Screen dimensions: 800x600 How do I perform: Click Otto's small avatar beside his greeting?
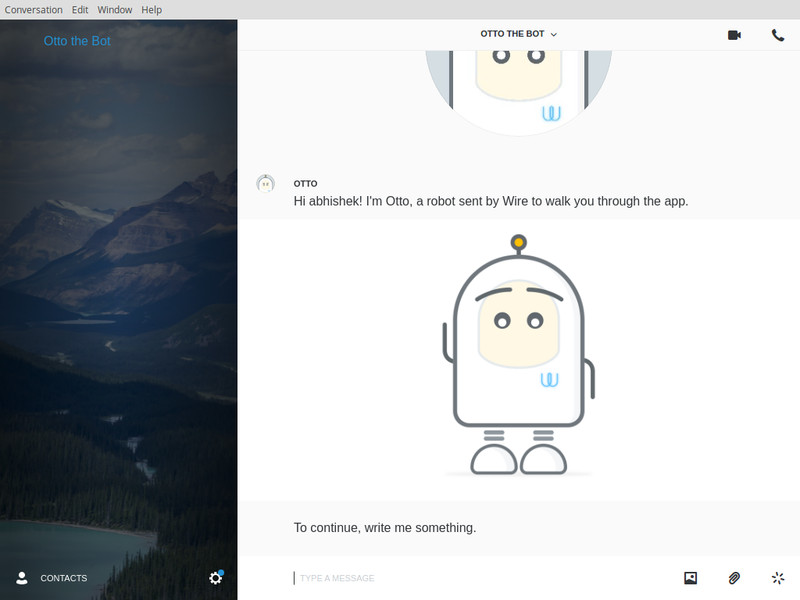pyautogui.click(x=264, y=183)
